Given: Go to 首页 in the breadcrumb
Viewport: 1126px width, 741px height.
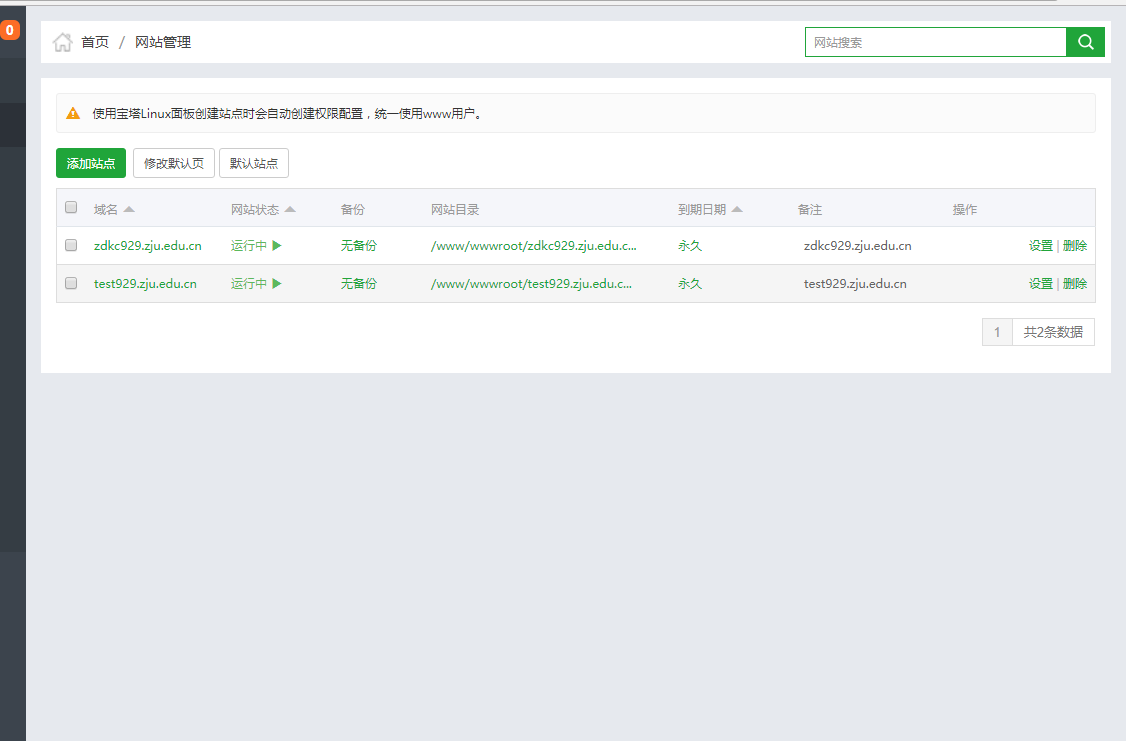Looking at the screenshot, I should [95, 42].
